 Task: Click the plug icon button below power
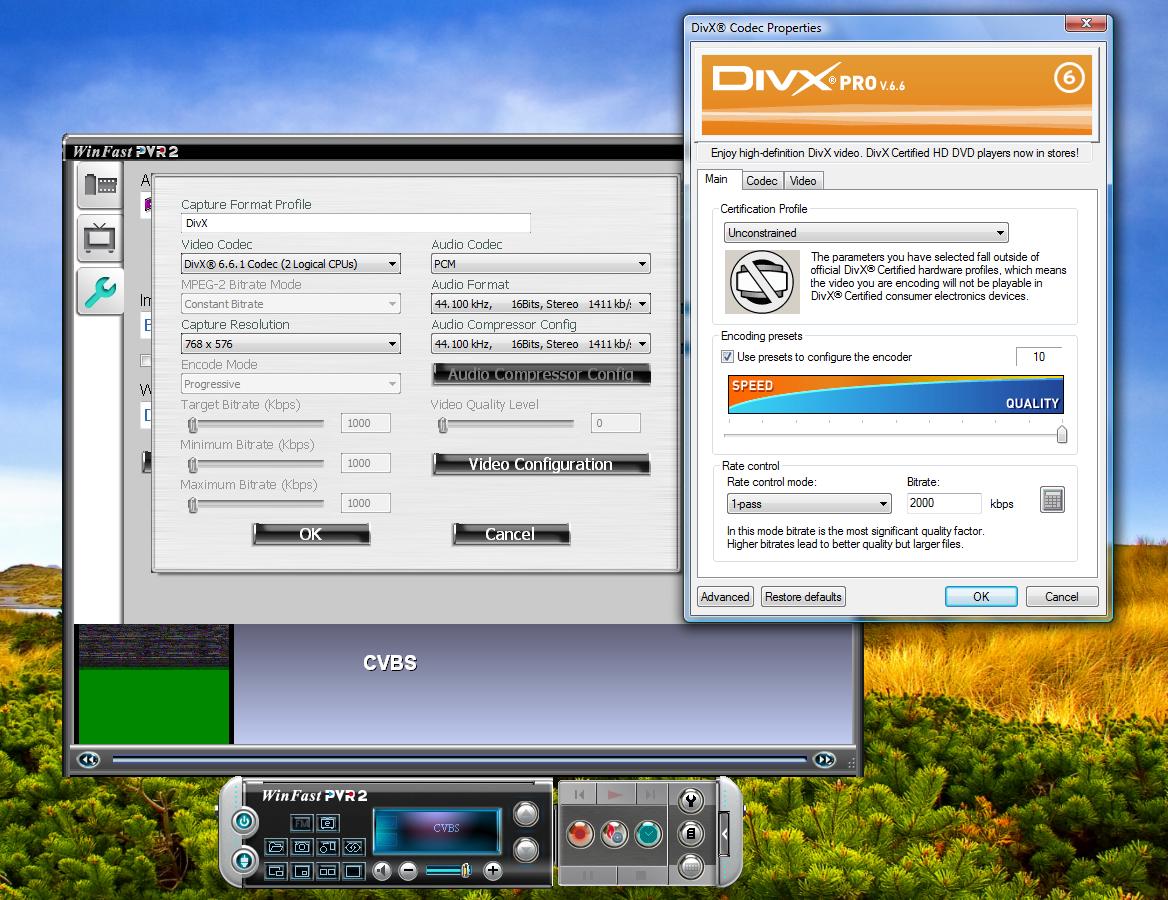pos(244,861)
